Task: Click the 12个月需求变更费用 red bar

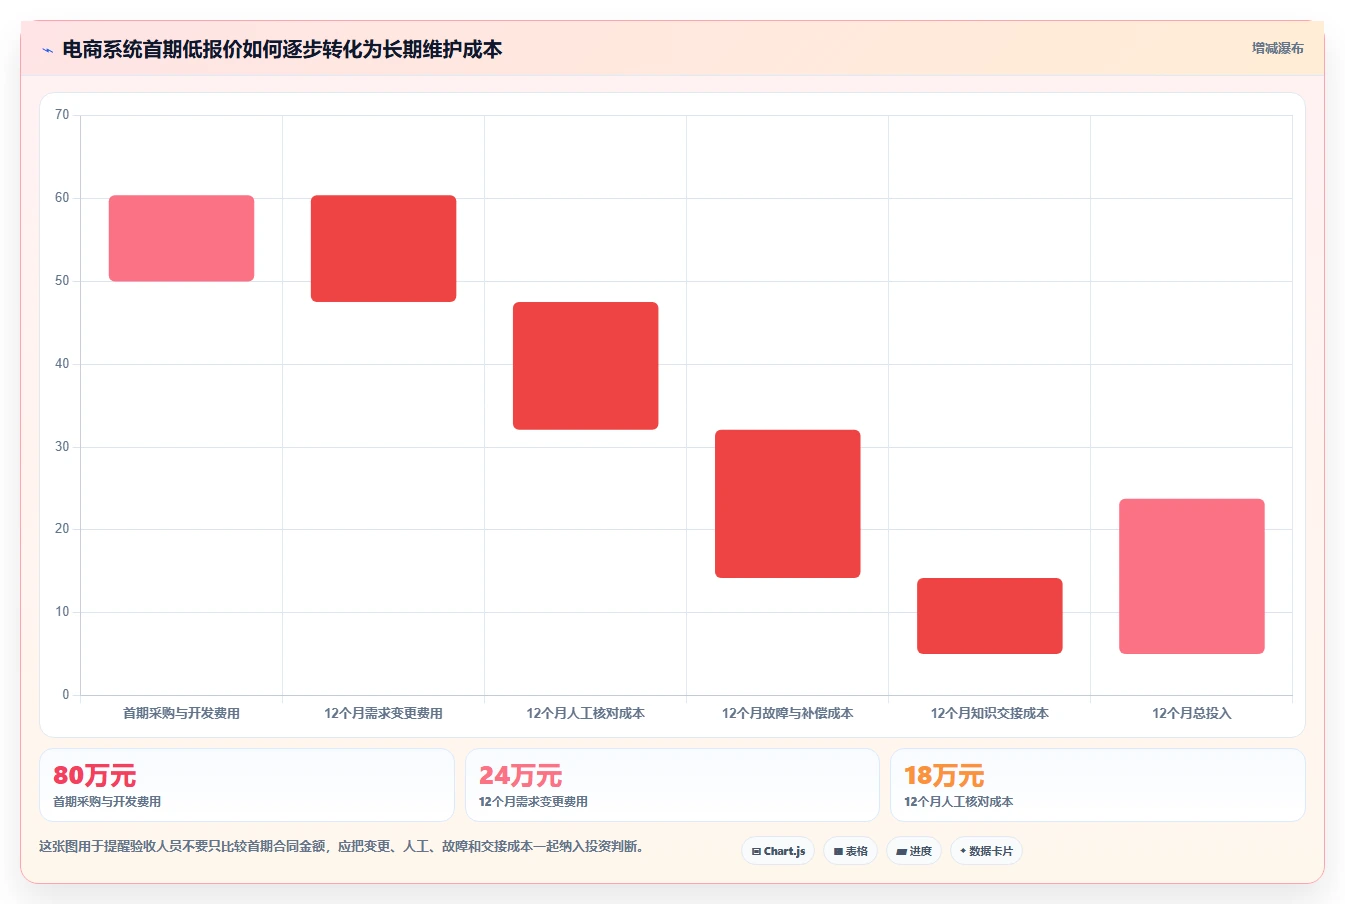Action: (383, 248)
